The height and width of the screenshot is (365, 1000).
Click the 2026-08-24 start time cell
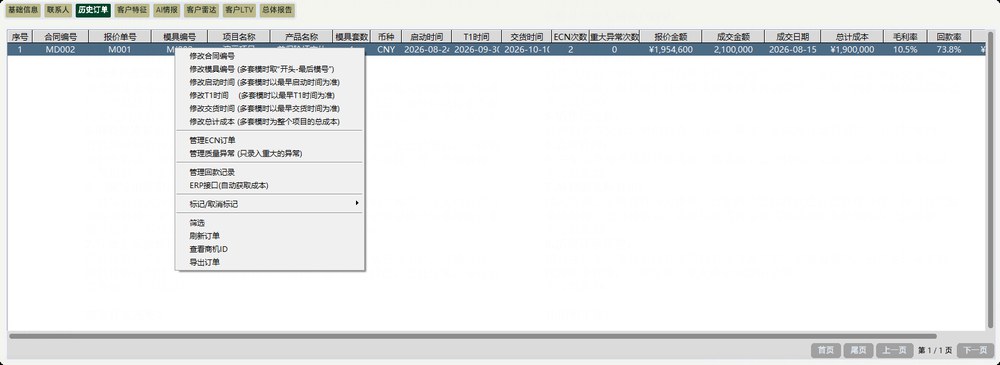(x=427, y=49)
